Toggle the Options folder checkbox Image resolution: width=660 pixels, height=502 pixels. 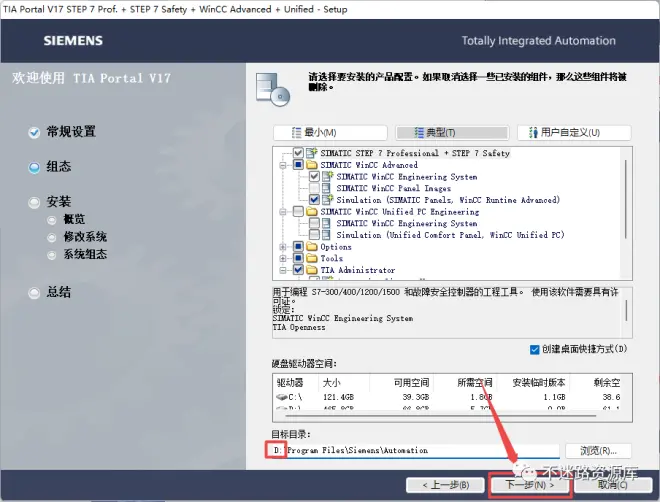click(298, 246)
